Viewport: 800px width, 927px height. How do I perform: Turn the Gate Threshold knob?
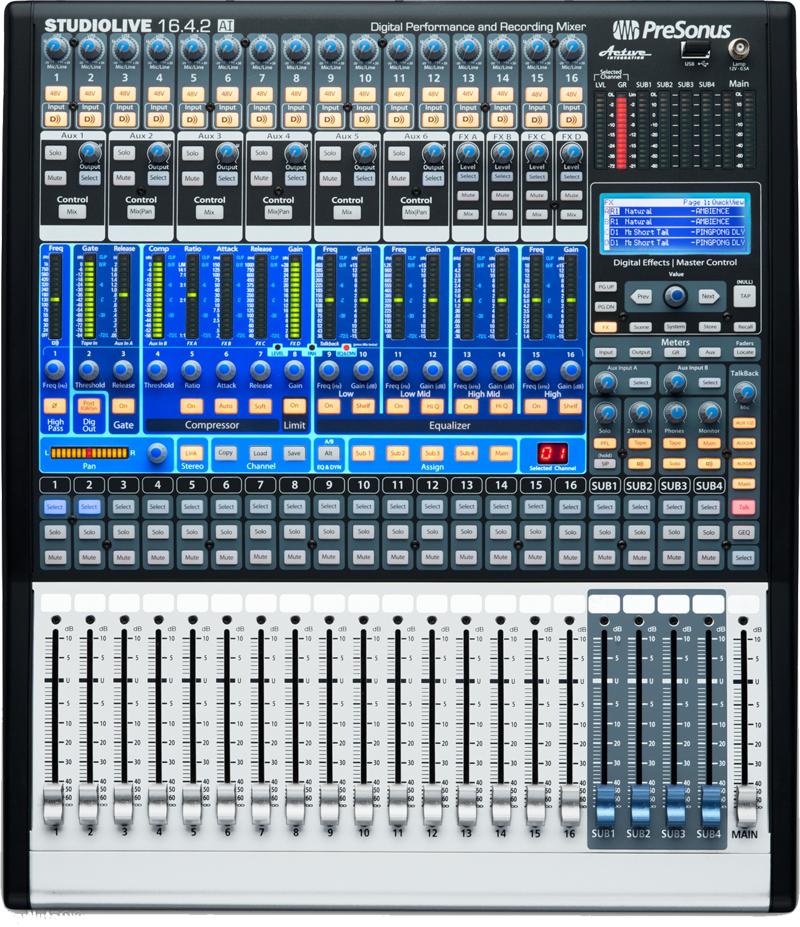point(89,370)
